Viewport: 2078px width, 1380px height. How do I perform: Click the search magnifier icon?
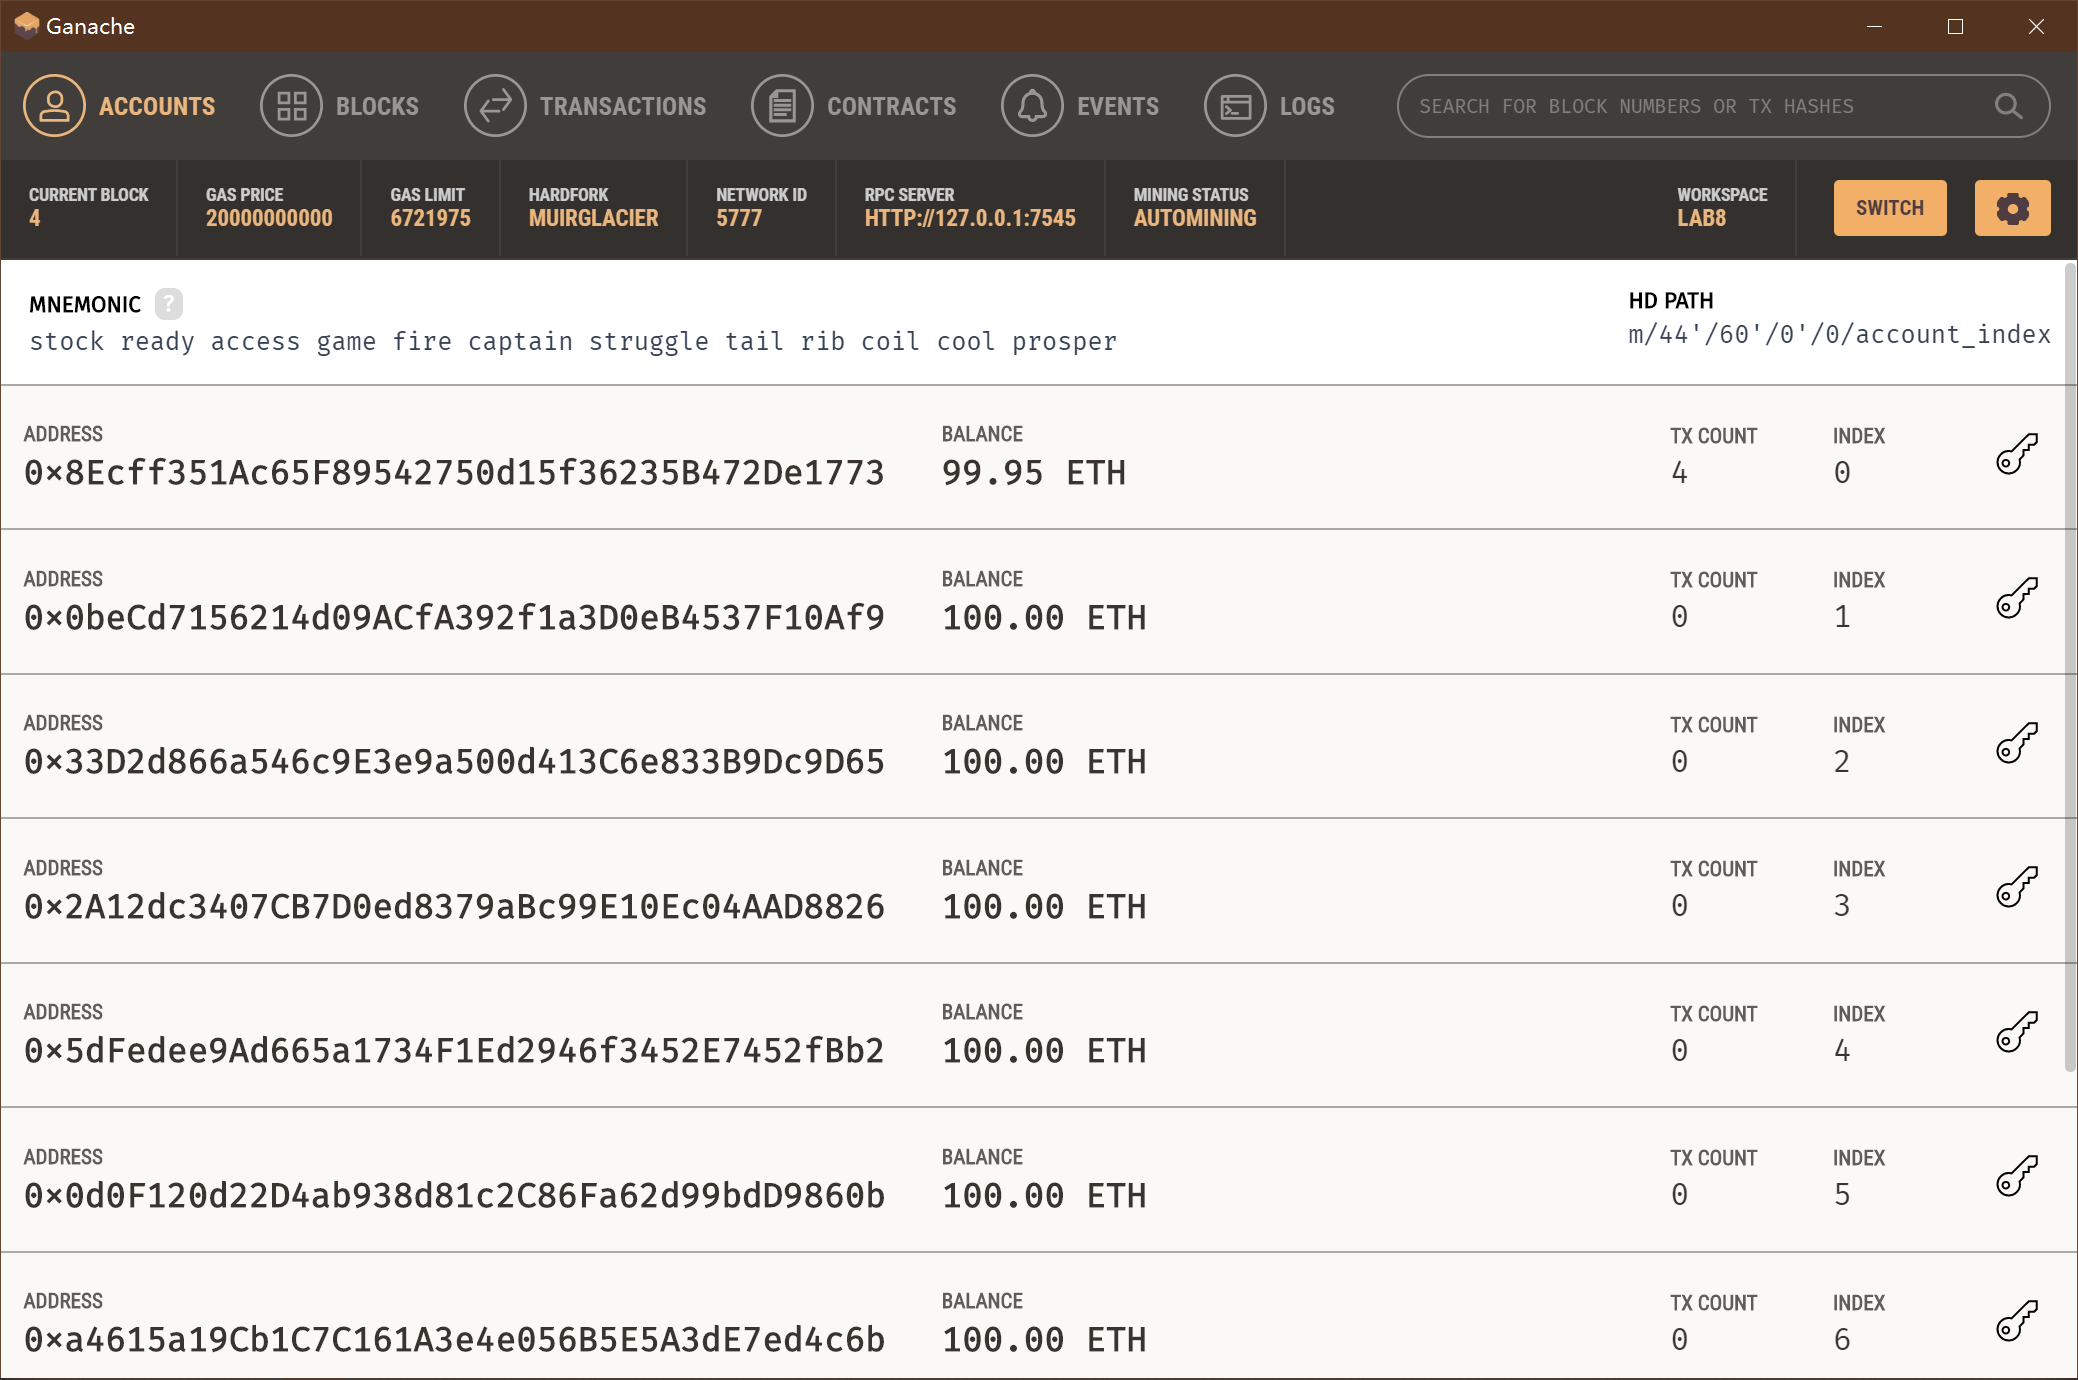pyautogui.click(x=2008, y=106)
